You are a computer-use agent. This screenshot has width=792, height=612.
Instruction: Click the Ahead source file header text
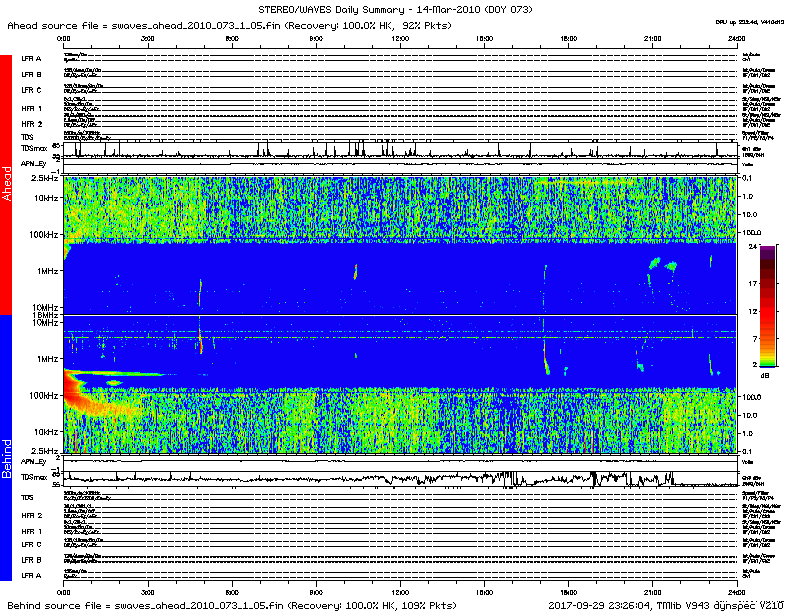tap(230, 24)
